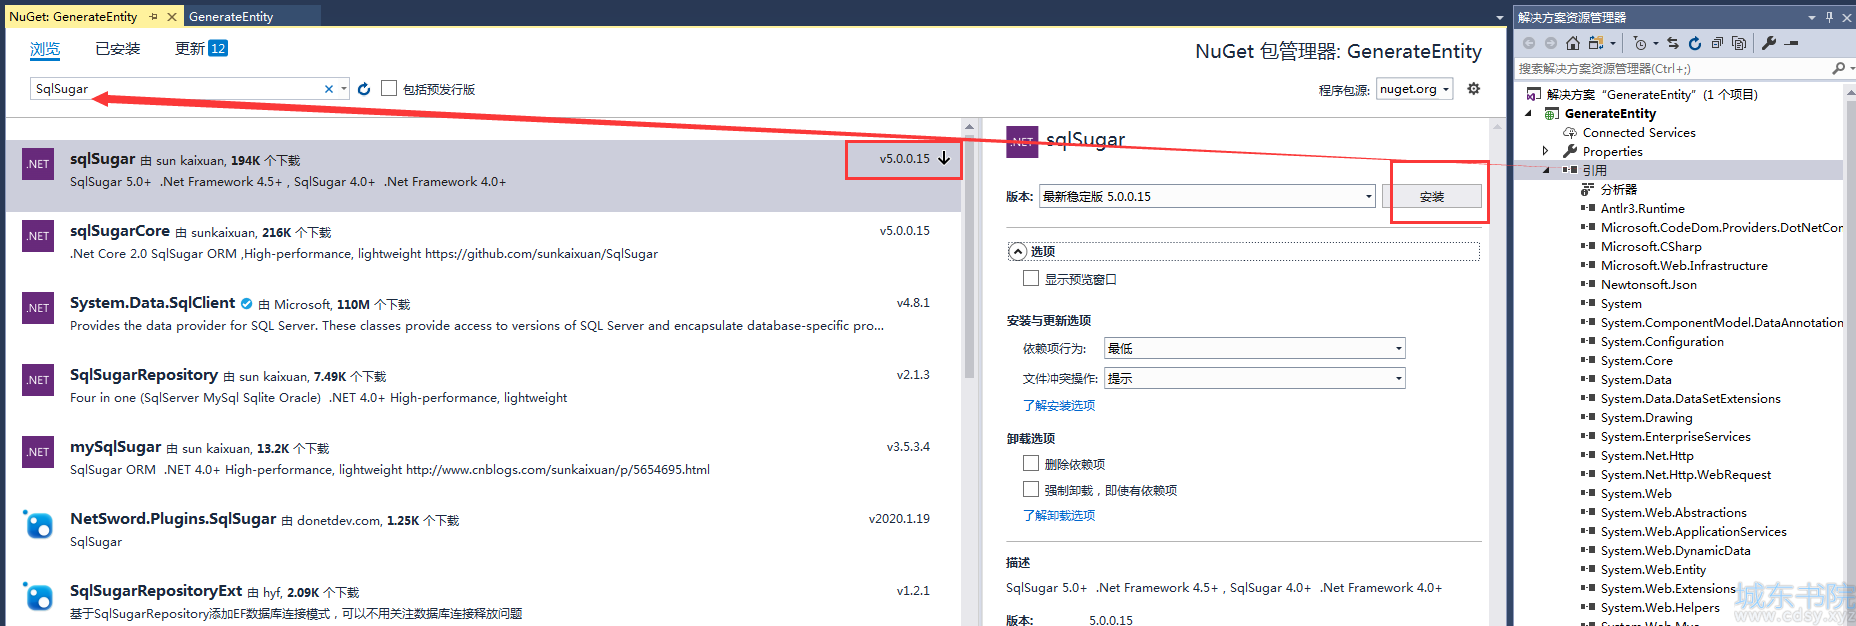The width and height of the screenshot is (1856, 626).
Task: Click the NetSword.Plugins.SqlSugar package icon
Action: [x=38, y=524]
